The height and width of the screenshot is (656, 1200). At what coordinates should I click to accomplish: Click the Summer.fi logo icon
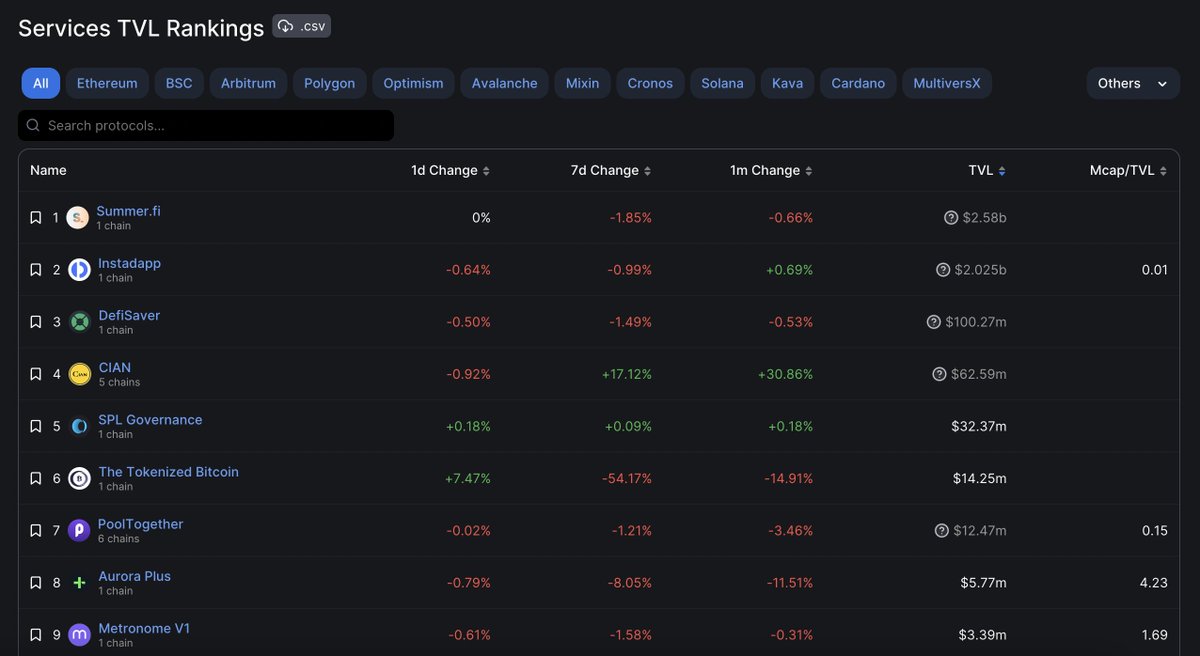(x=78, y=217)
